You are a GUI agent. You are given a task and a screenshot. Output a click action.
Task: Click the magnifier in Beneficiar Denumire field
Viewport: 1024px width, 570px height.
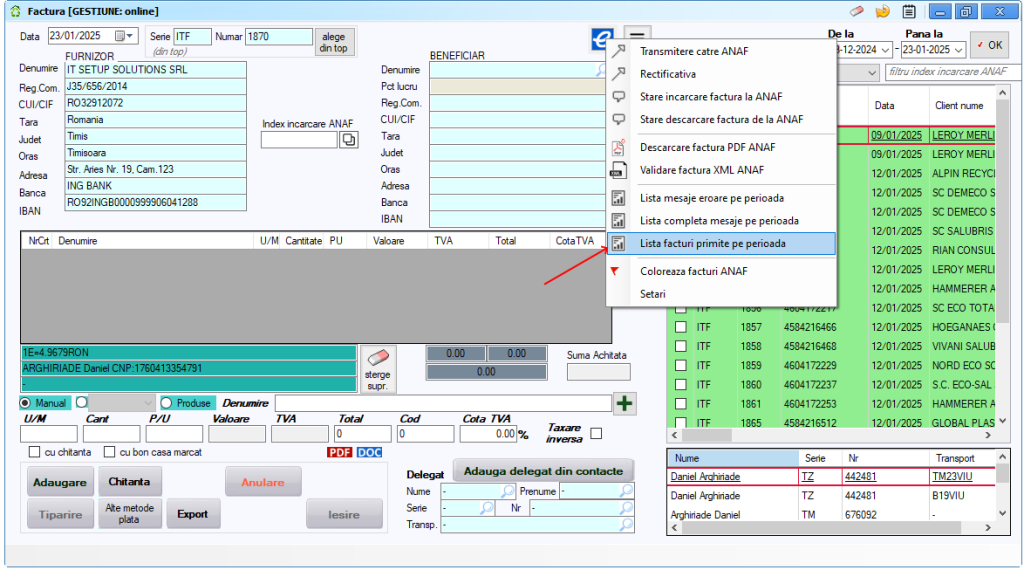pos(600,70)
